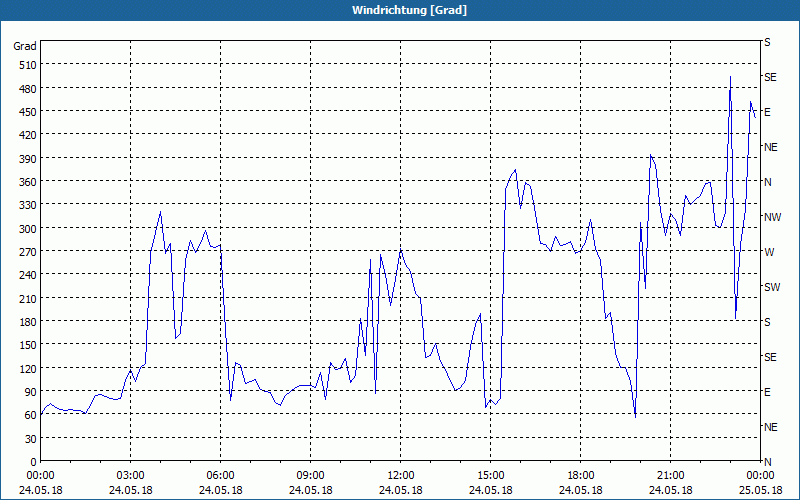Click the 90 degree axis label
The image size is (800, 500).
click(31, 392)
